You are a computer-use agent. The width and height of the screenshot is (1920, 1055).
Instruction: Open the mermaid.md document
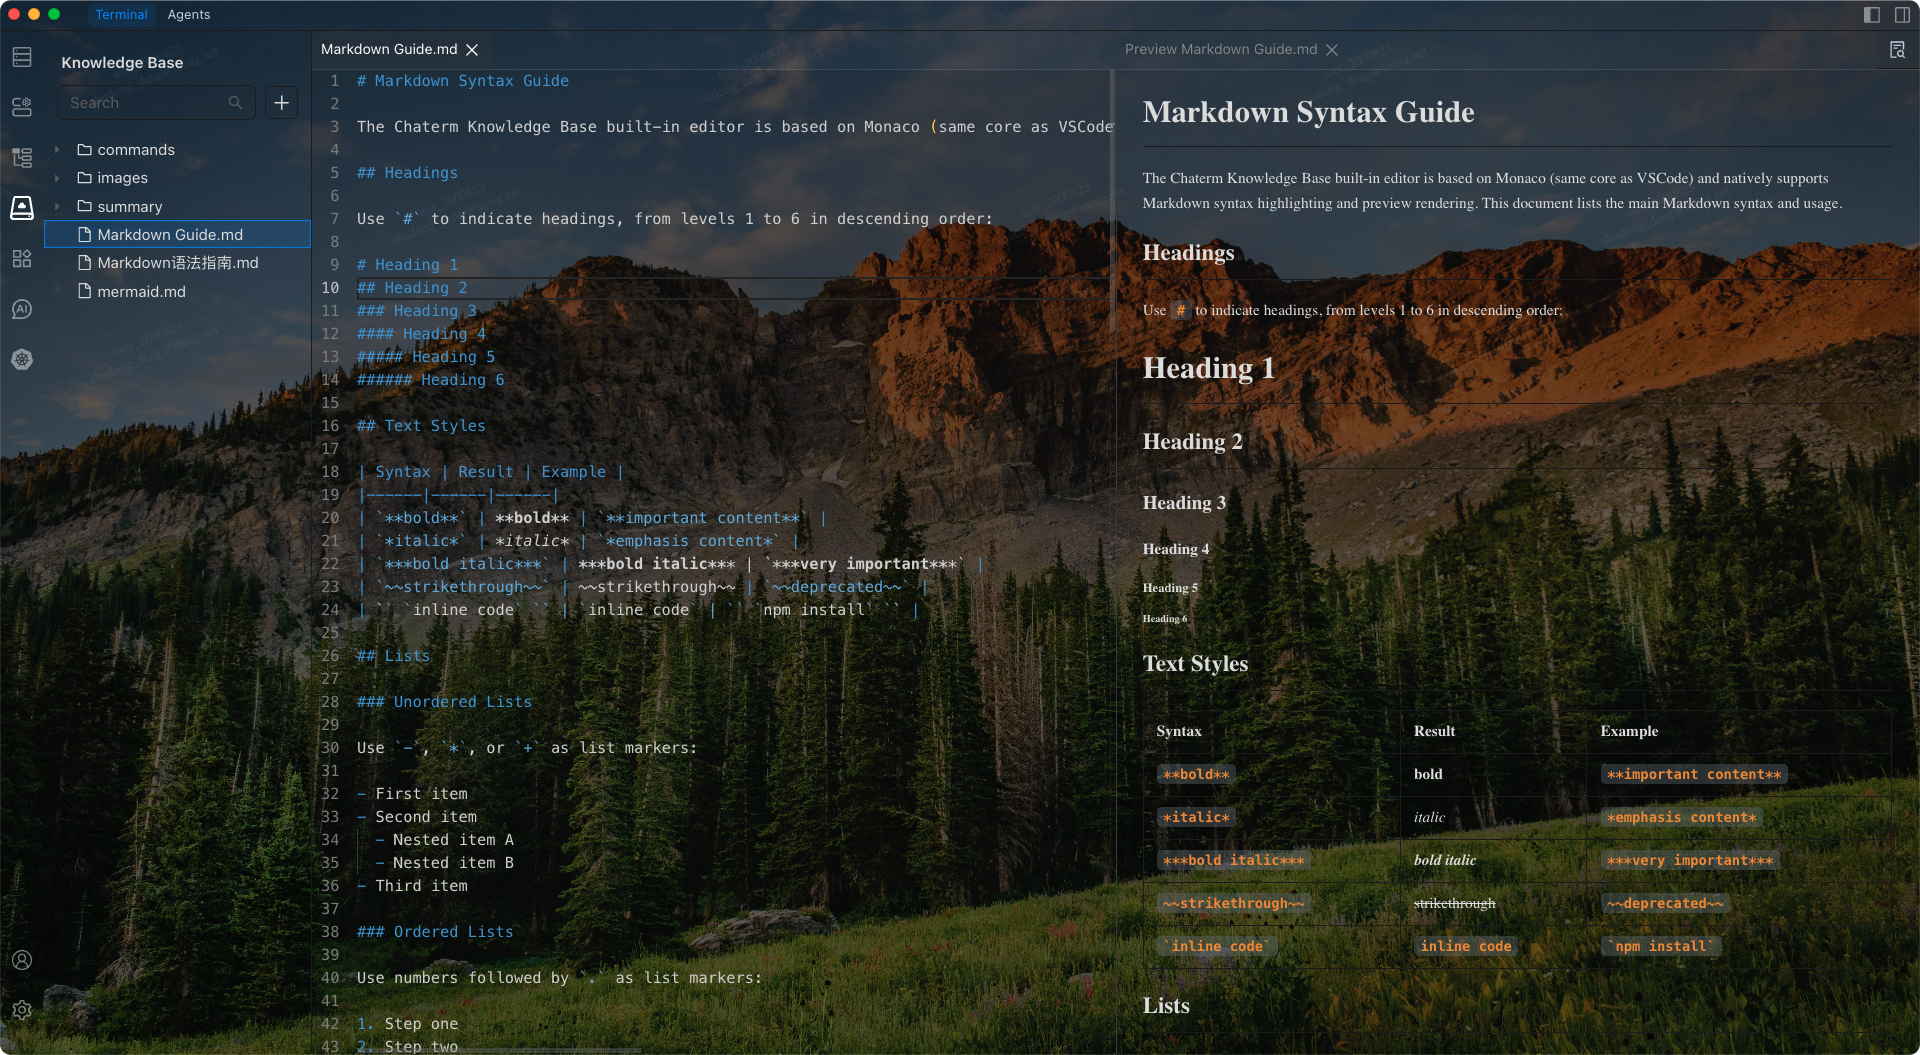click(x=141, y=291)
